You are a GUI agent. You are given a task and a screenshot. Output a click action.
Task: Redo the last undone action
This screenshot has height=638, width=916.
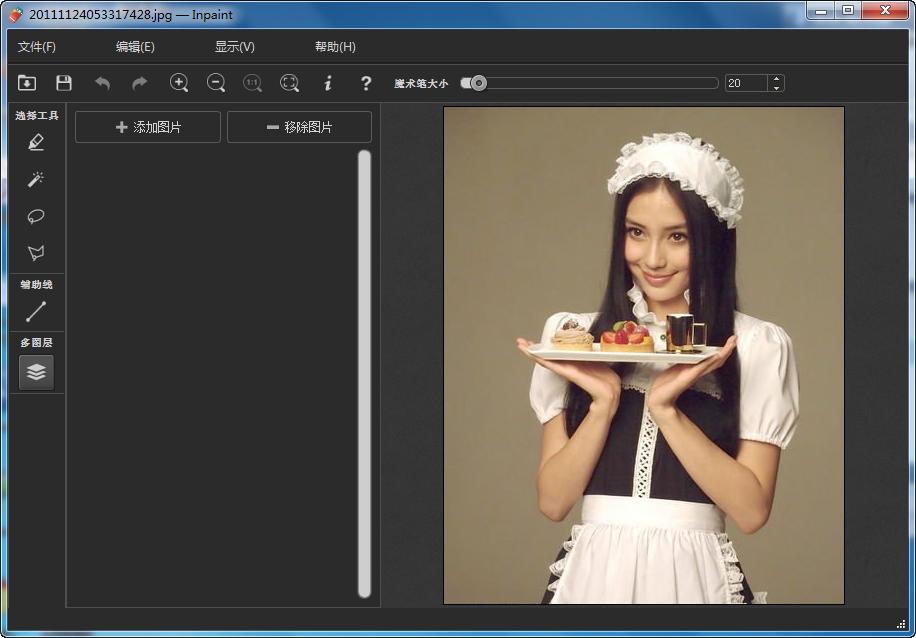point(139,83)
